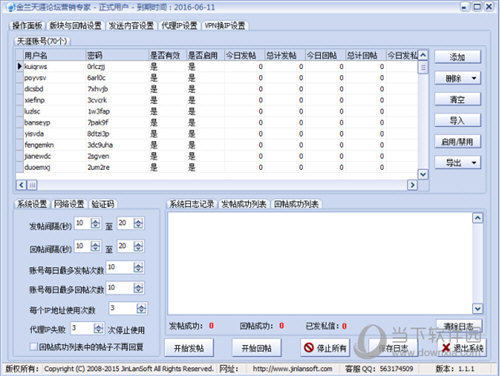Click the 今日发帖 column header
The image size is (500, 376).
coord(245,55)
